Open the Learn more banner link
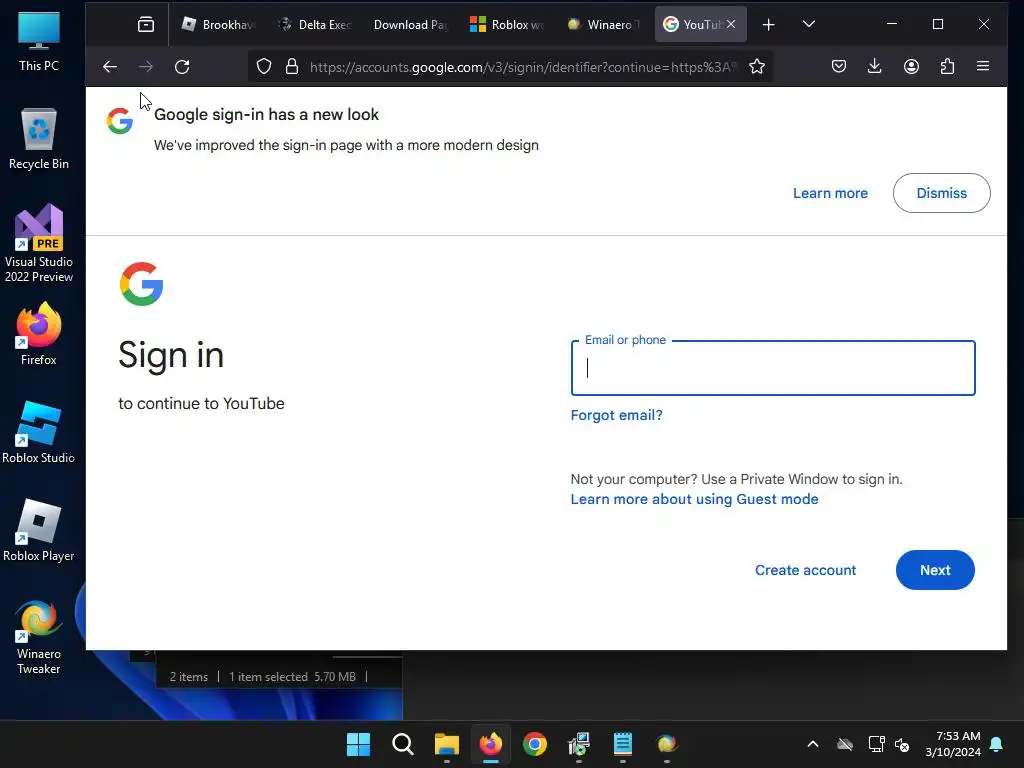 pos(830,193)
